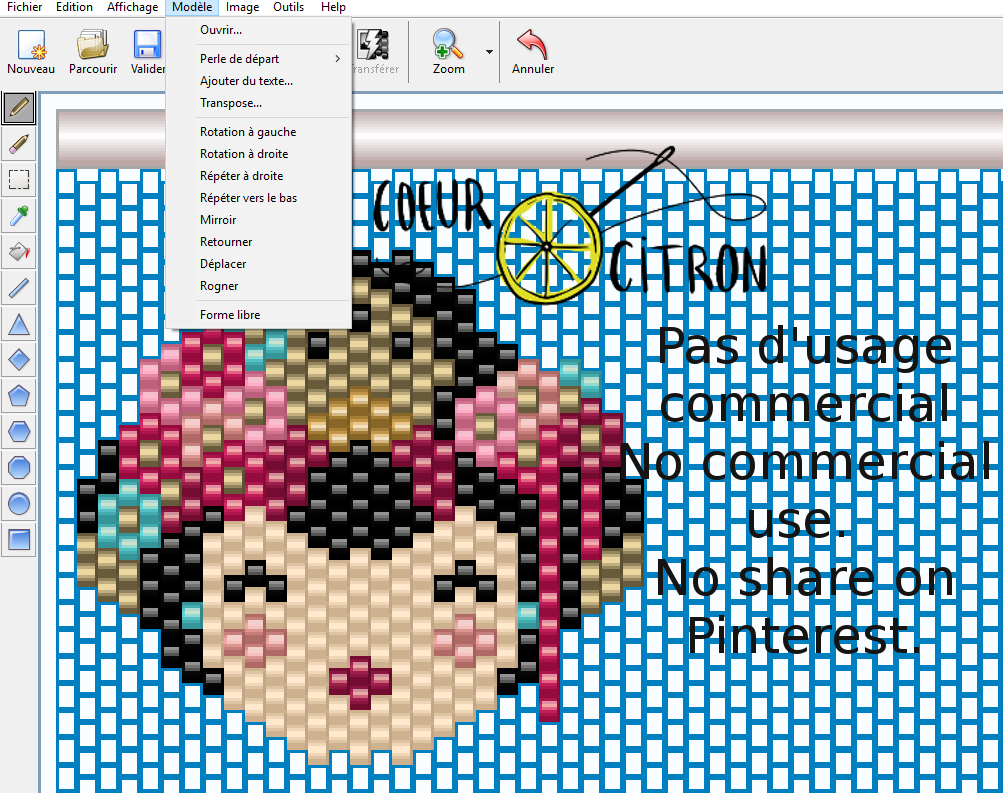The width and height of the screenshot is (1003, 793).
Task: Click Ajouter du texte menu entry
Action: (246, 81)
